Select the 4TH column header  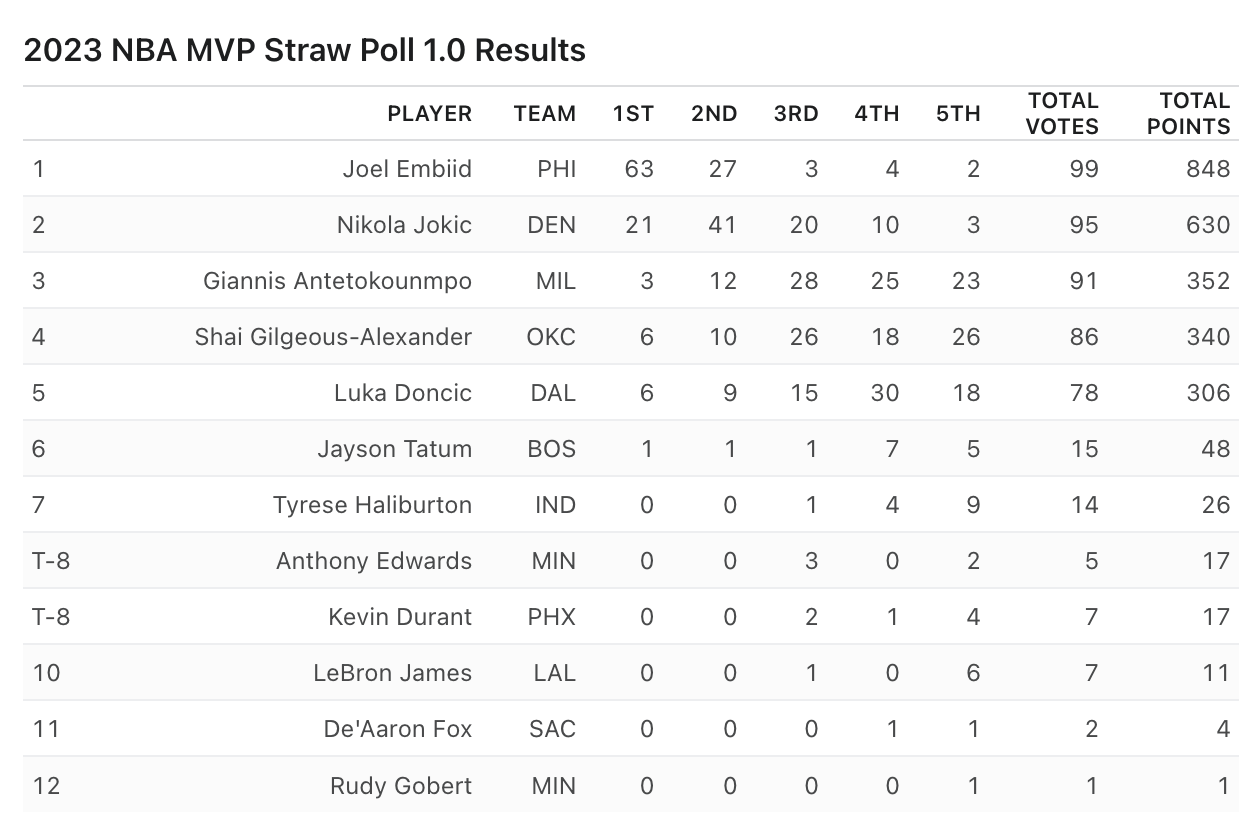tap(877, 114)
